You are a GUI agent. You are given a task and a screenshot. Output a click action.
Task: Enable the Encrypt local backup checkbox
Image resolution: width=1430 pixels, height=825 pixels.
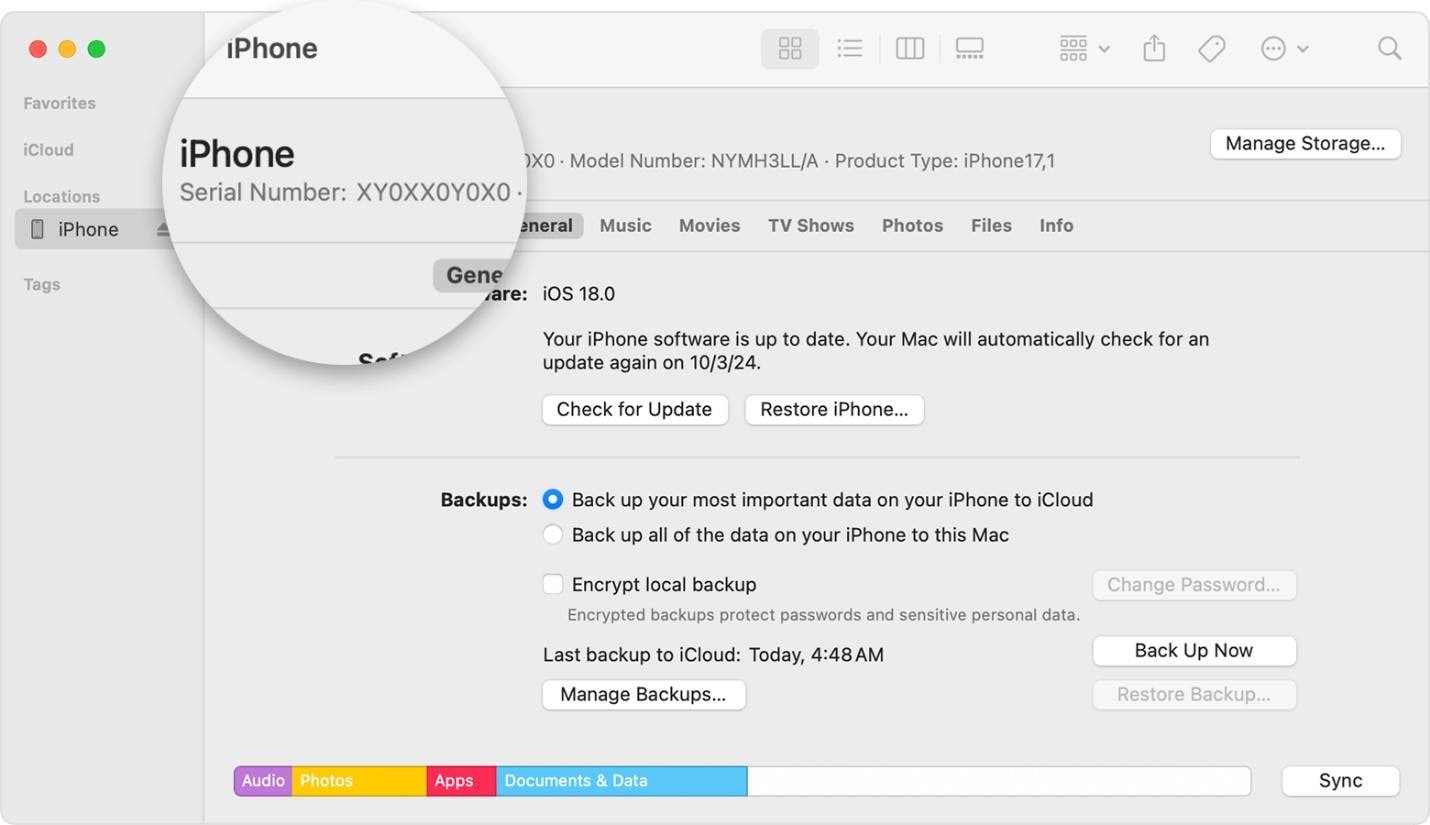[552, 584]
